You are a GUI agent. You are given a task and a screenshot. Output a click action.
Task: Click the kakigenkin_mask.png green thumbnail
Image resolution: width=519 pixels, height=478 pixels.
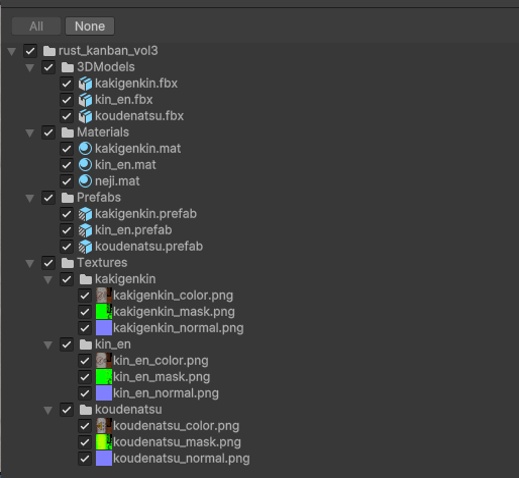pos(104,312)
